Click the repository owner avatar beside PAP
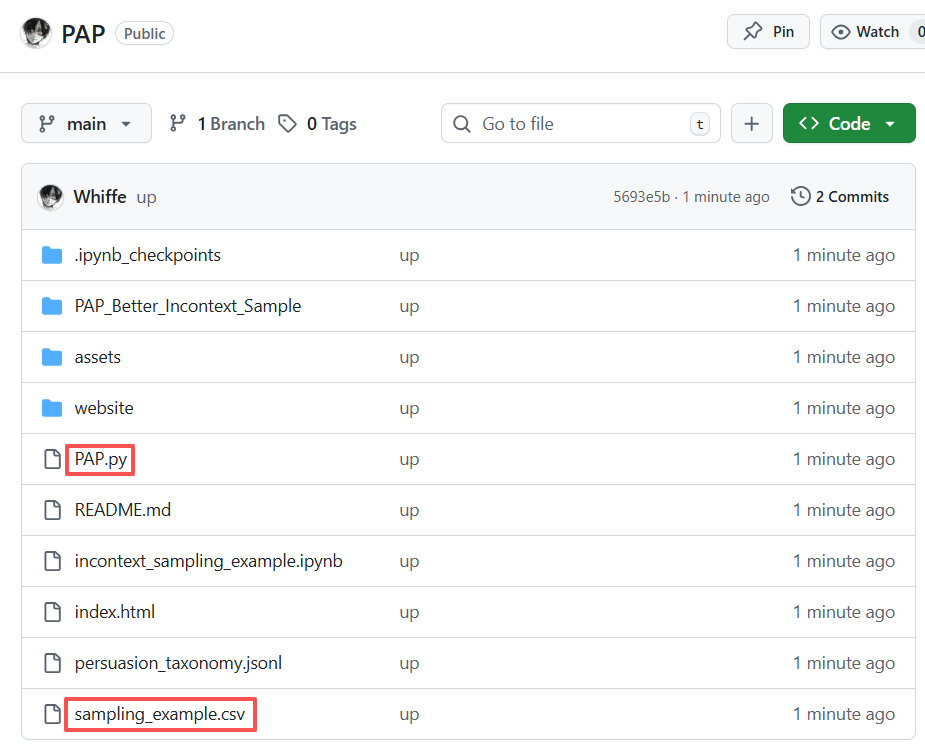 coord(35,33)
